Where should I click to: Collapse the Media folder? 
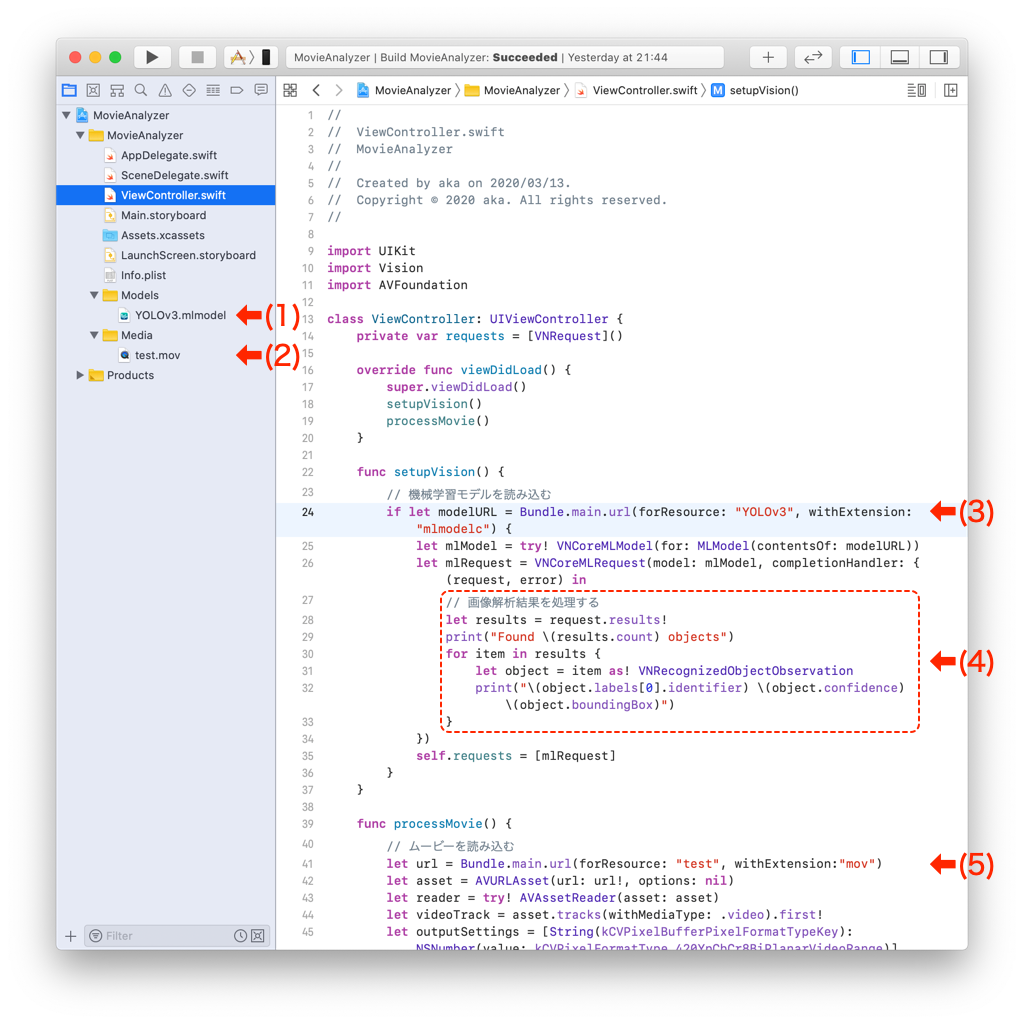(94, 336)
